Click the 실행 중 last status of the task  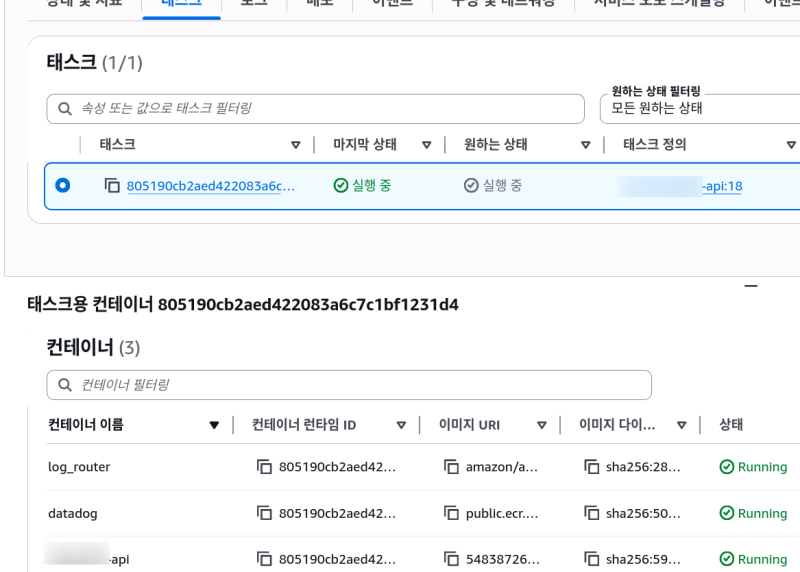(362, 185)
